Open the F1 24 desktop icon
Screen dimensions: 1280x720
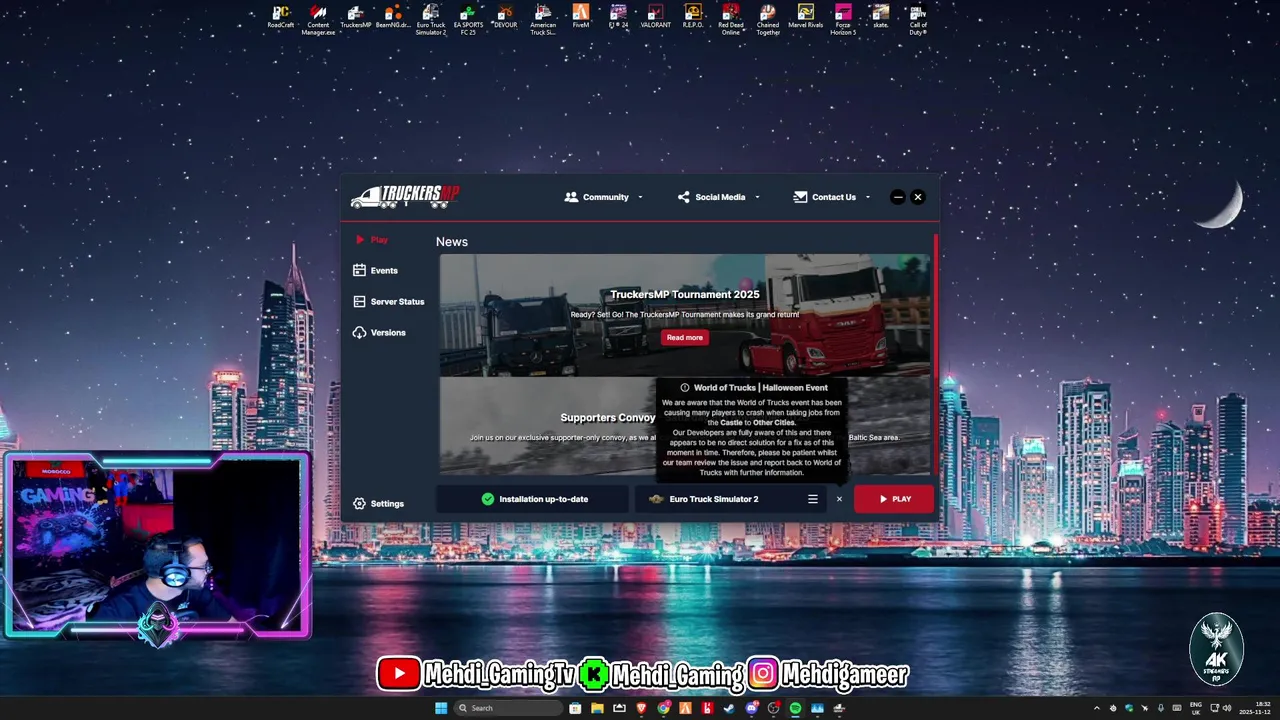[618, 18]
